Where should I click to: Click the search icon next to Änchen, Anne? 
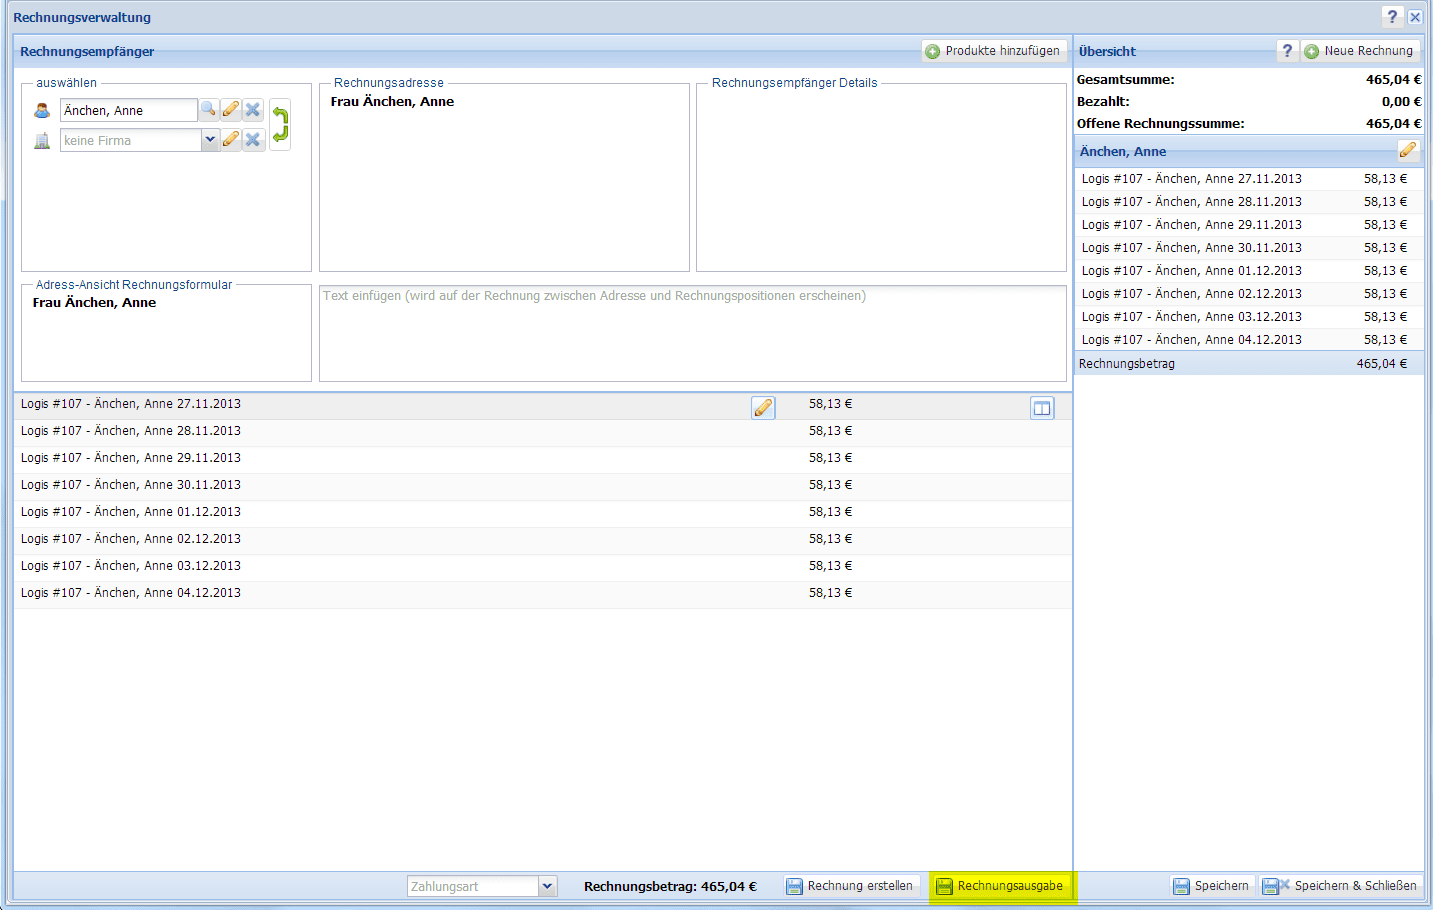pyautogui.click(x=208, y=110)
